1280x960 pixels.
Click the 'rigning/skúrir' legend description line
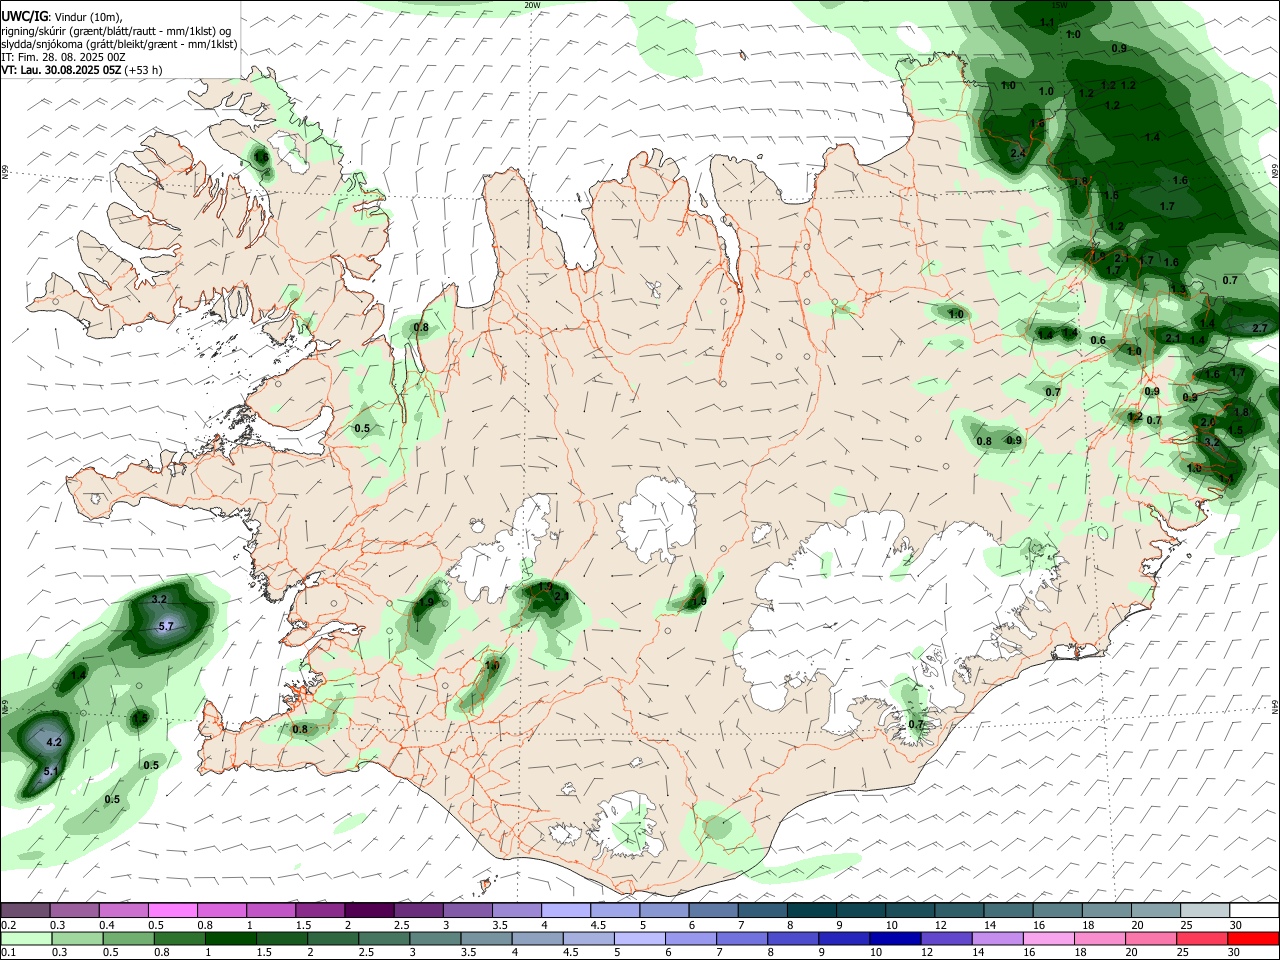coord(116,31)
